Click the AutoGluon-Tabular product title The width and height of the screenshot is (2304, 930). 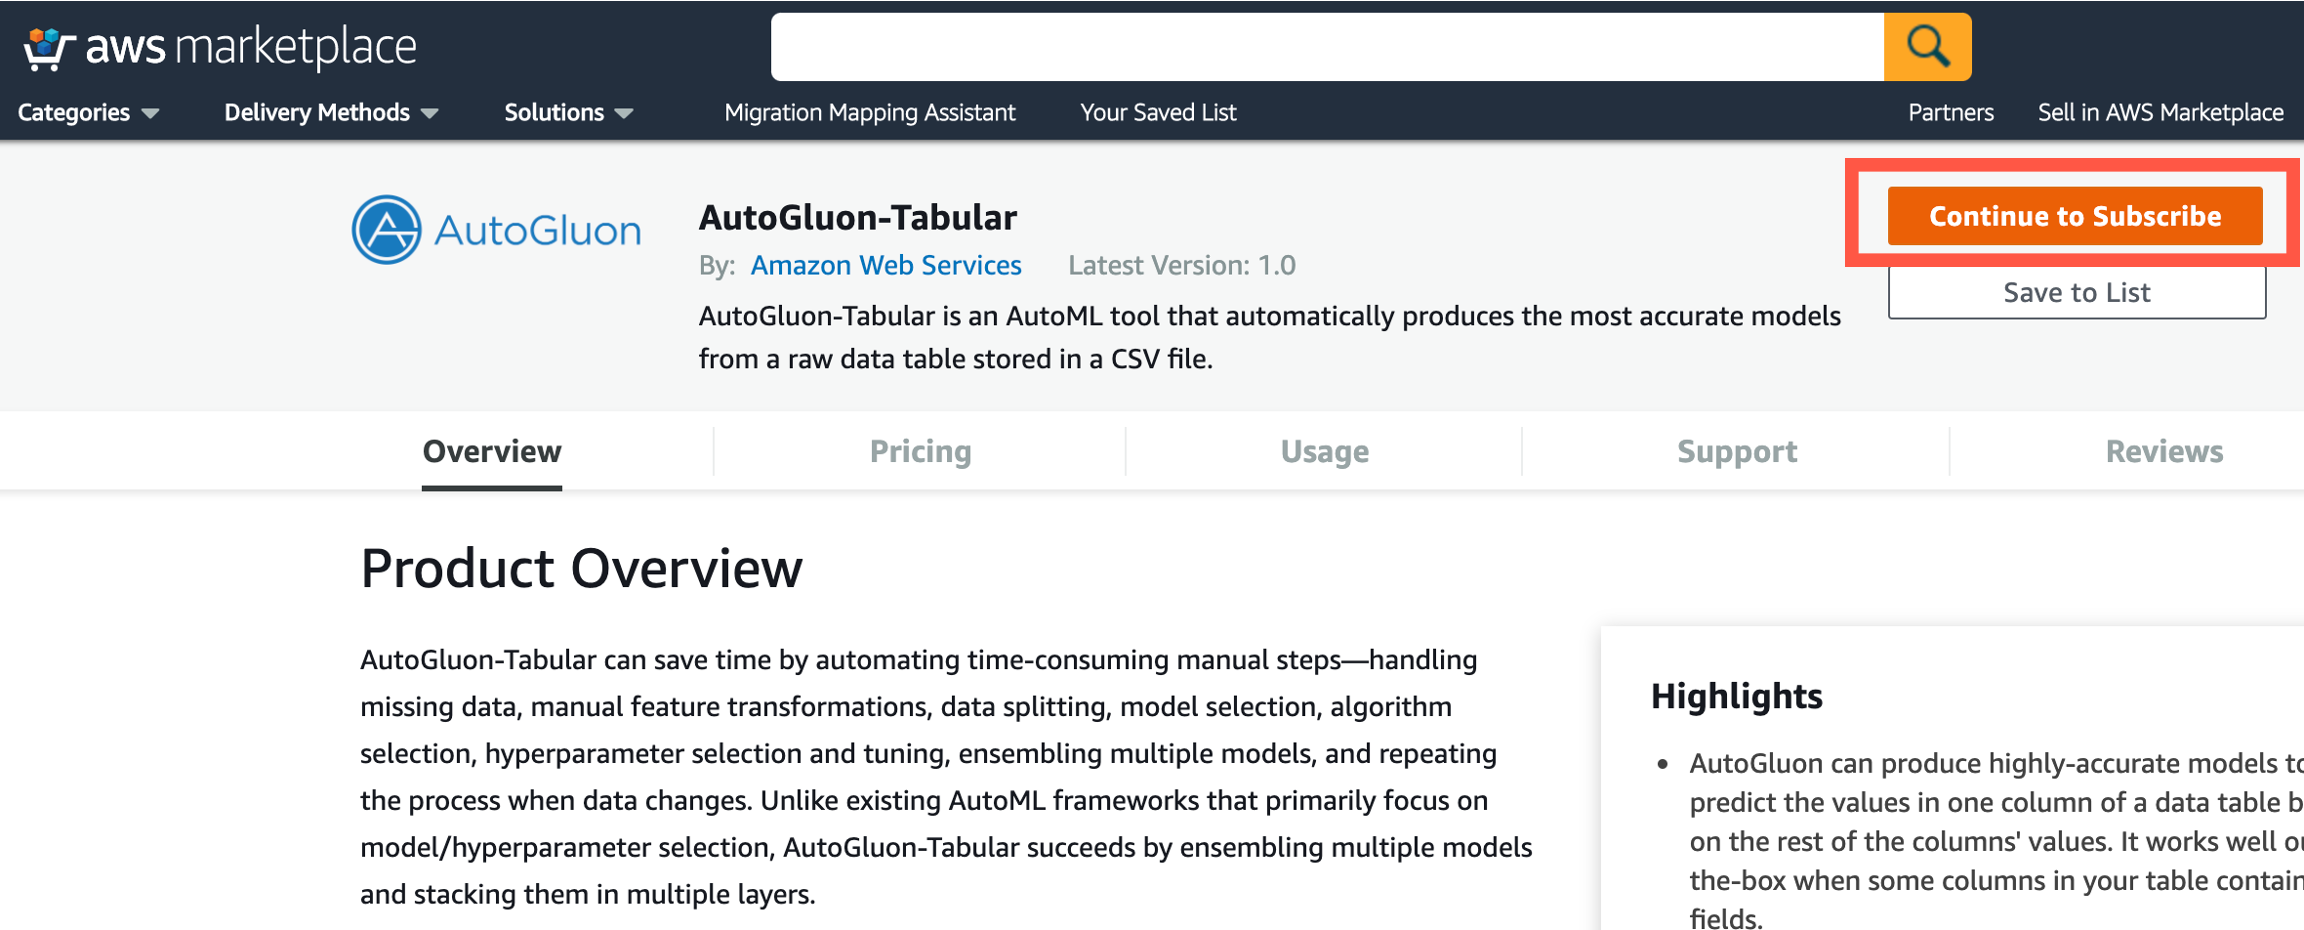pos(857,217)
